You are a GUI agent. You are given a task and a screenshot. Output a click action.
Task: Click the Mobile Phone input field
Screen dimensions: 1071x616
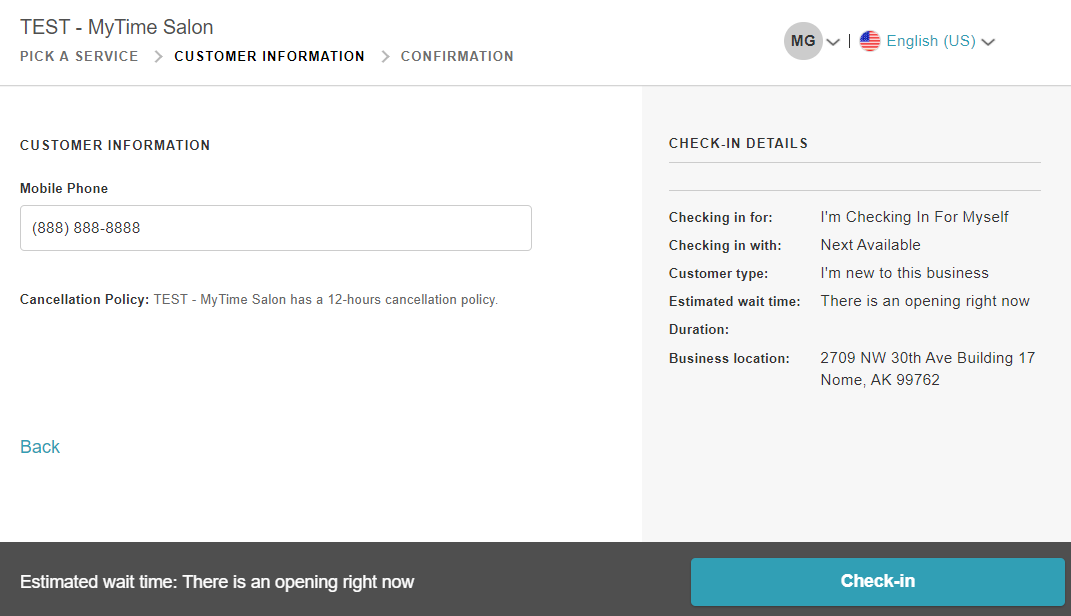click(276, 228)
